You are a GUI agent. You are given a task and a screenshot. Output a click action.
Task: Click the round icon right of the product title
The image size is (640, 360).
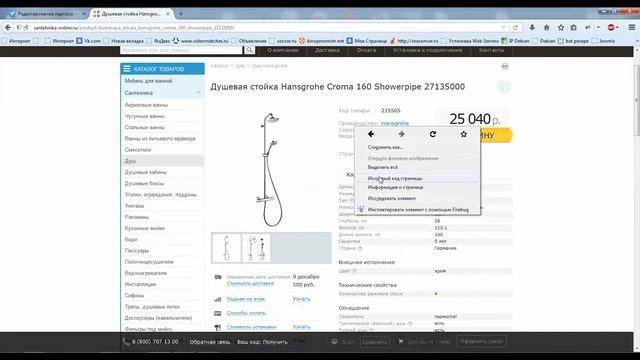[x=504, y=87]
